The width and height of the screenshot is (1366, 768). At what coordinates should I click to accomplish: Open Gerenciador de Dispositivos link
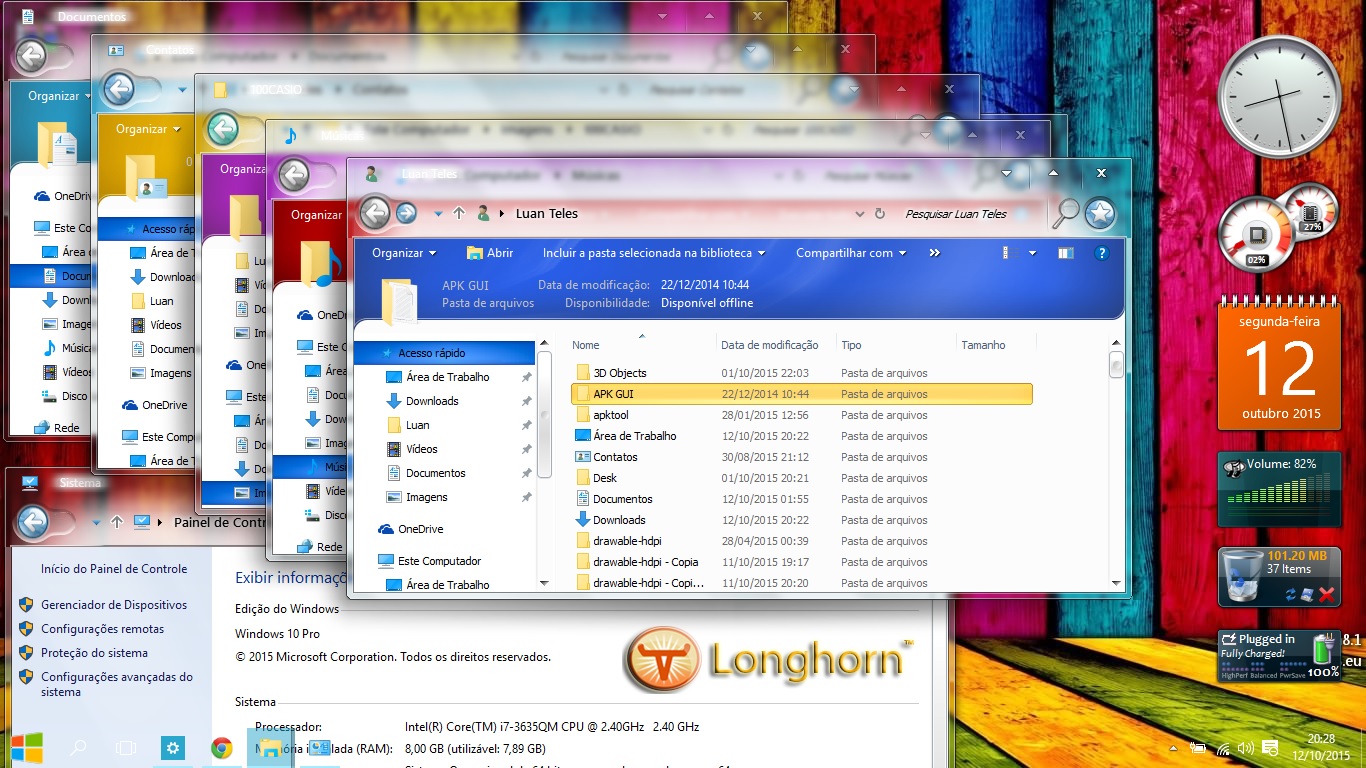tap(114, 605)
